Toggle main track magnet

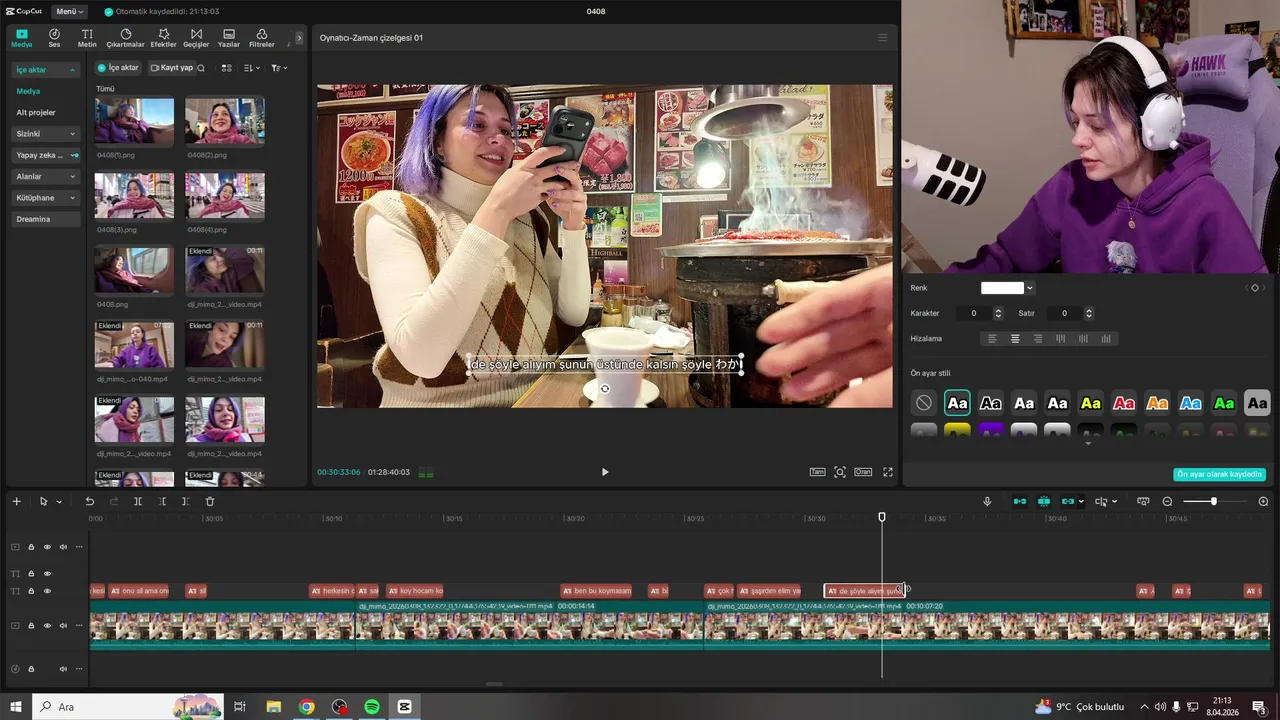pos(1020,501)
